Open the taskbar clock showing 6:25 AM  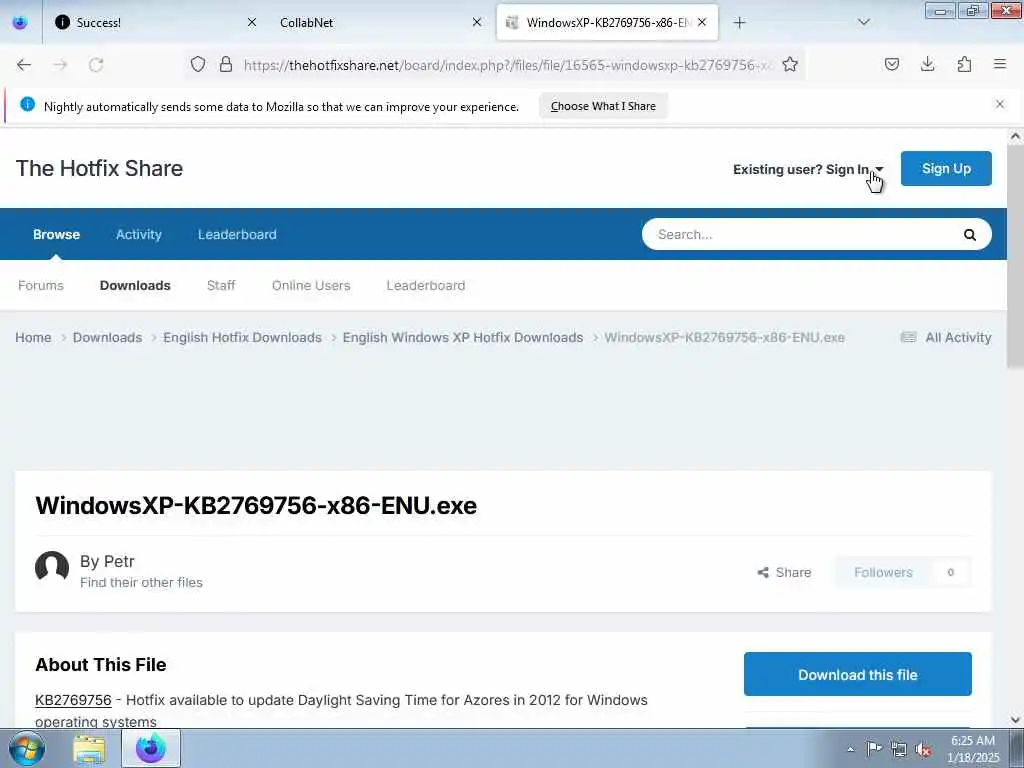point(973,749)
